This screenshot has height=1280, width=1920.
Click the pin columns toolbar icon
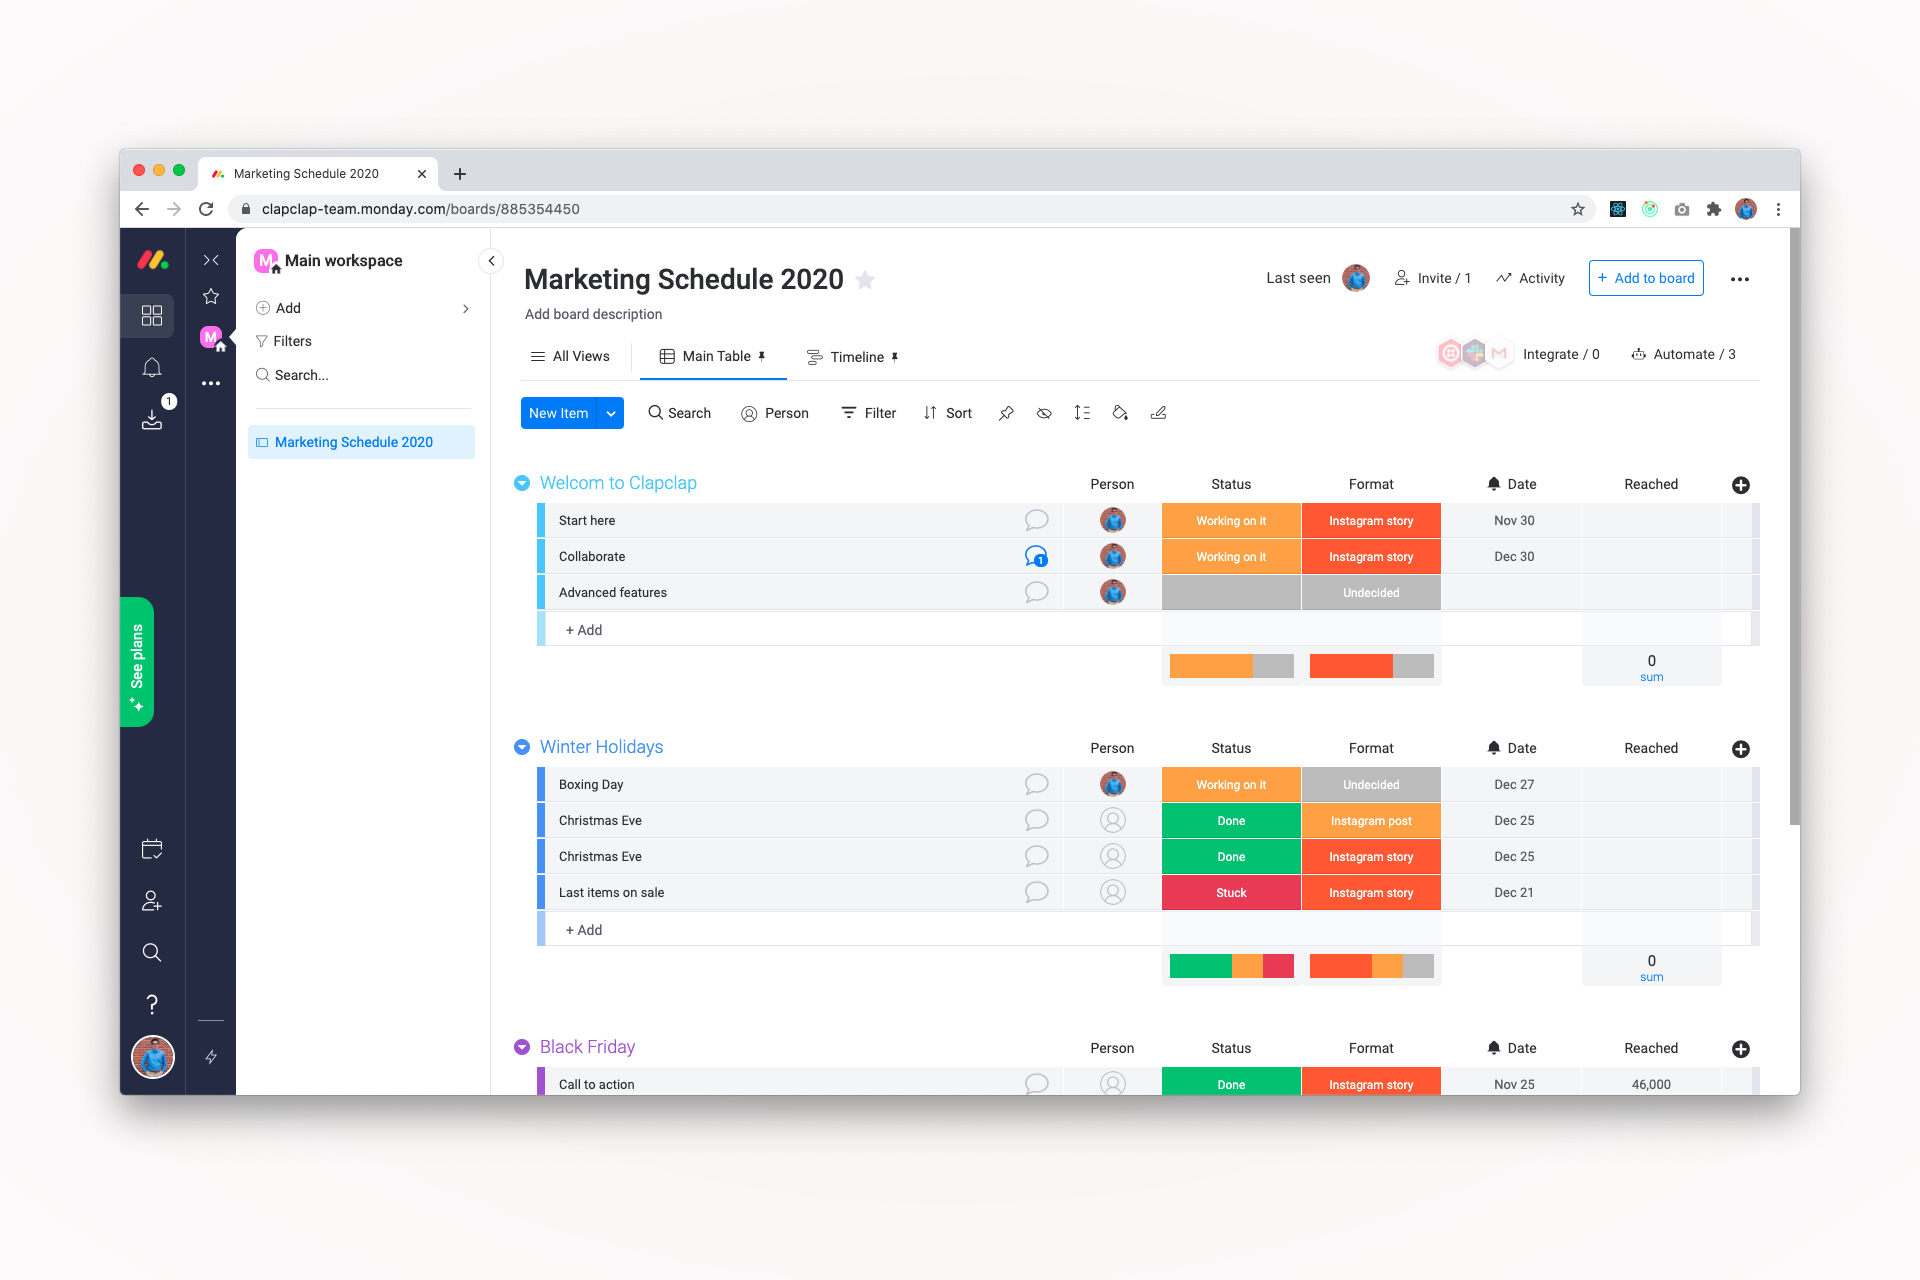(1006, 413)
